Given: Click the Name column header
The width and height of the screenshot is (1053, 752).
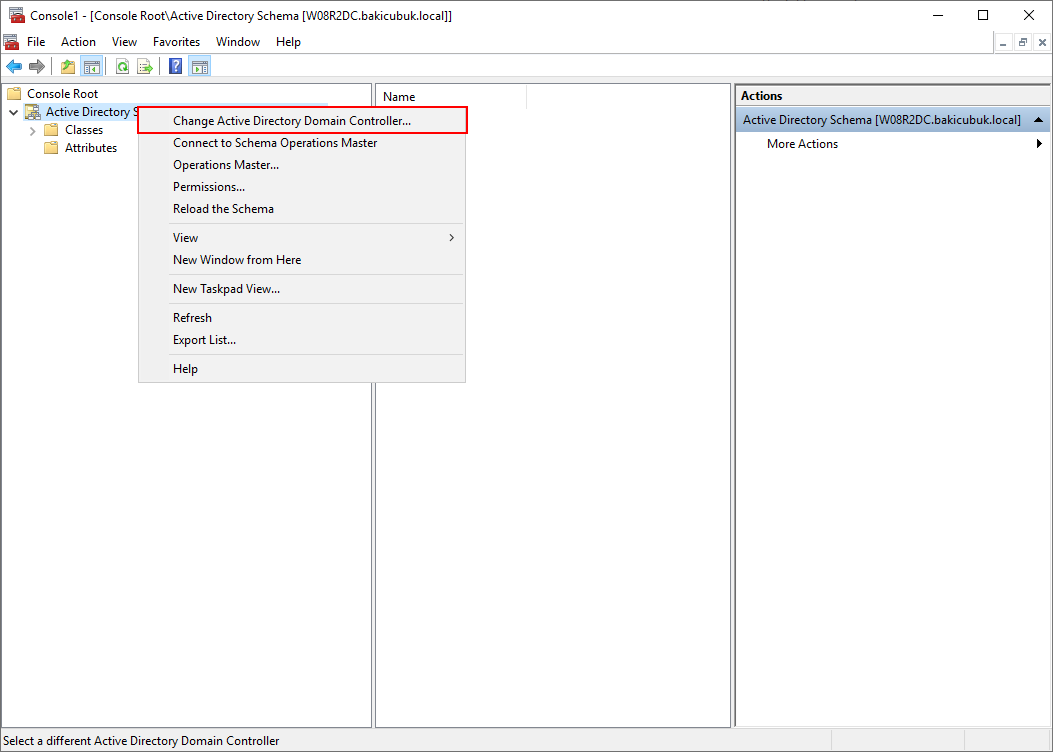Looking at the screenshot, I should coord(451,97).
